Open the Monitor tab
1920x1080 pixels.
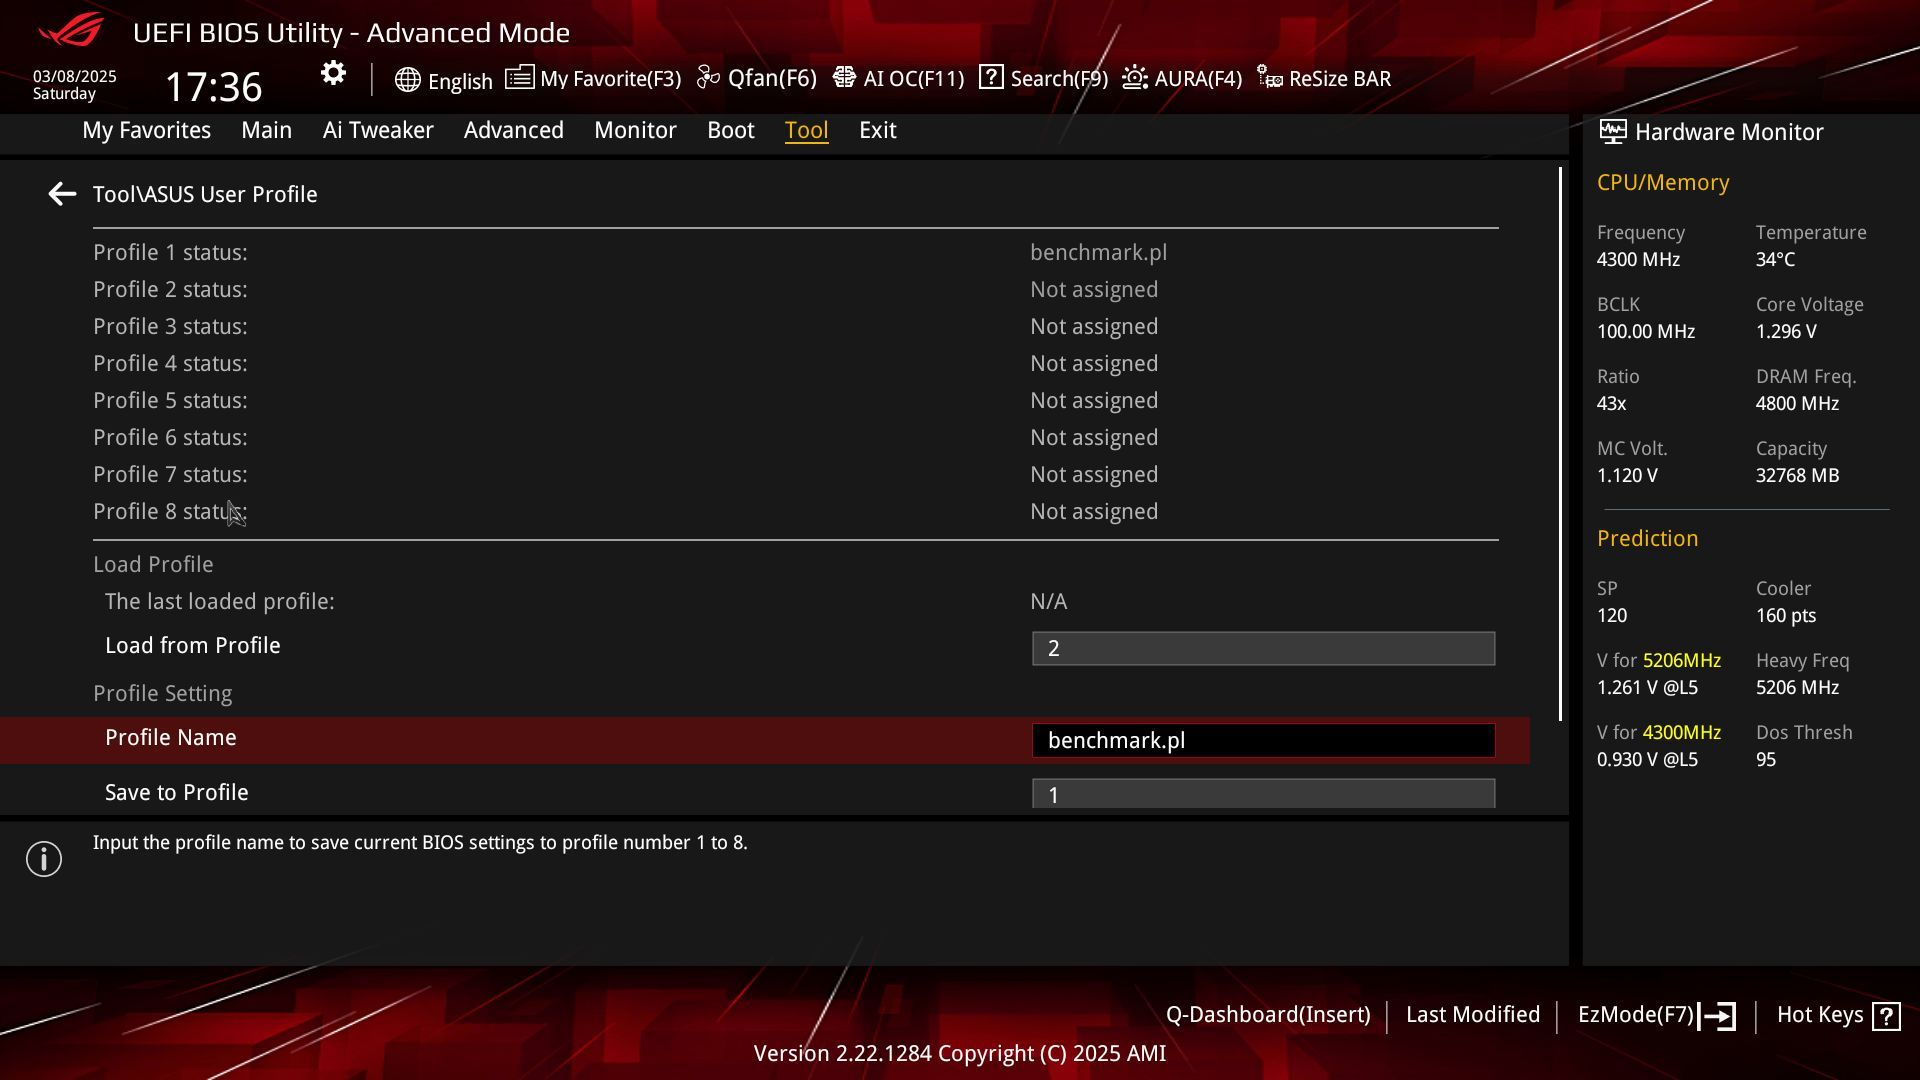click(x=635, y=130)
